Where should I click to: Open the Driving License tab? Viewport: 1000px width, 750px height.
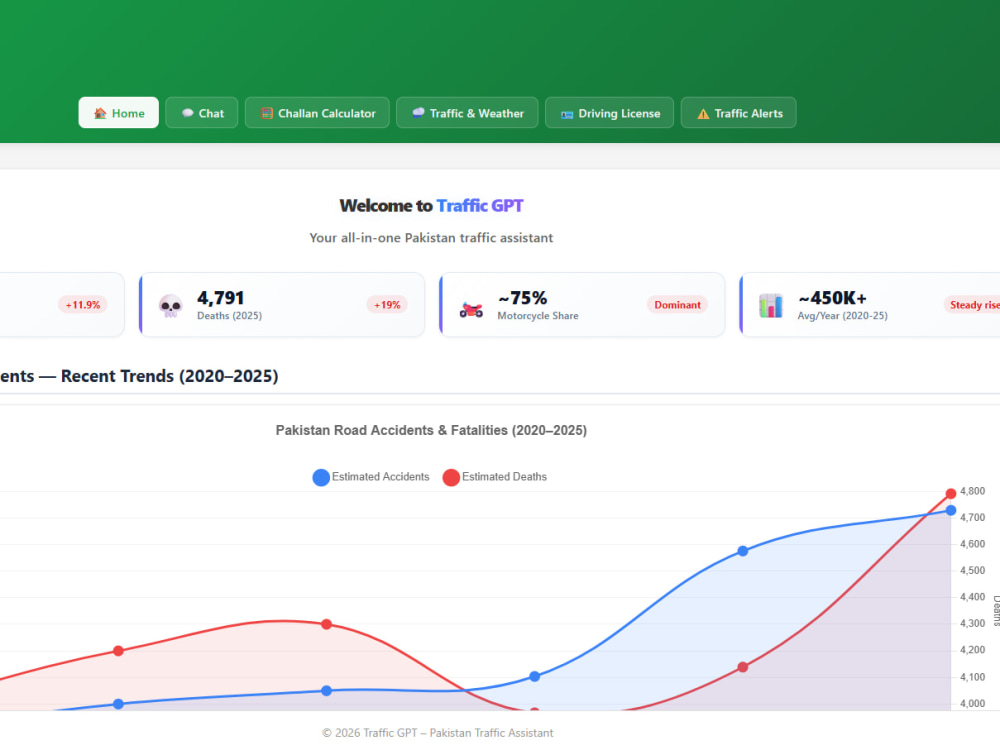pyautogui.click(x=609, y=113)
